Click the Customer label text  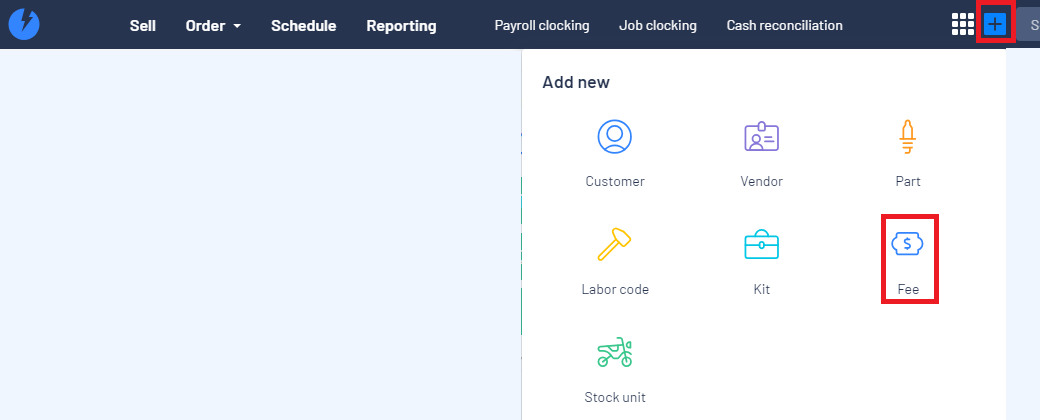click(x=615, y=181)
